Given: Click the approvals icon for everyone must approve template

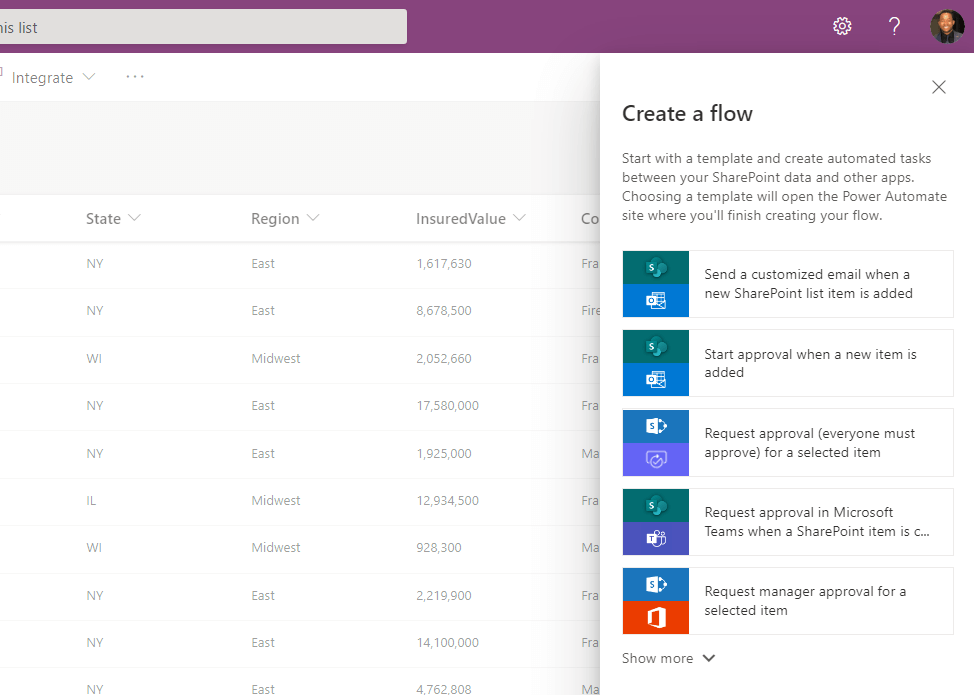Looking at the screenshot, I should pos(655,460).
